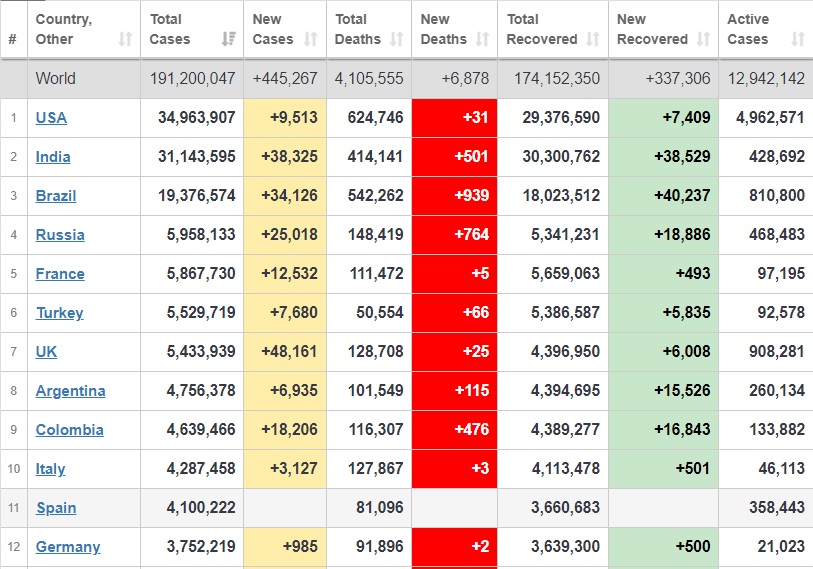Image resolution: width=813 pixels, height=569 pixels.
Task: Open the USA country link
Action: [51, 118]
